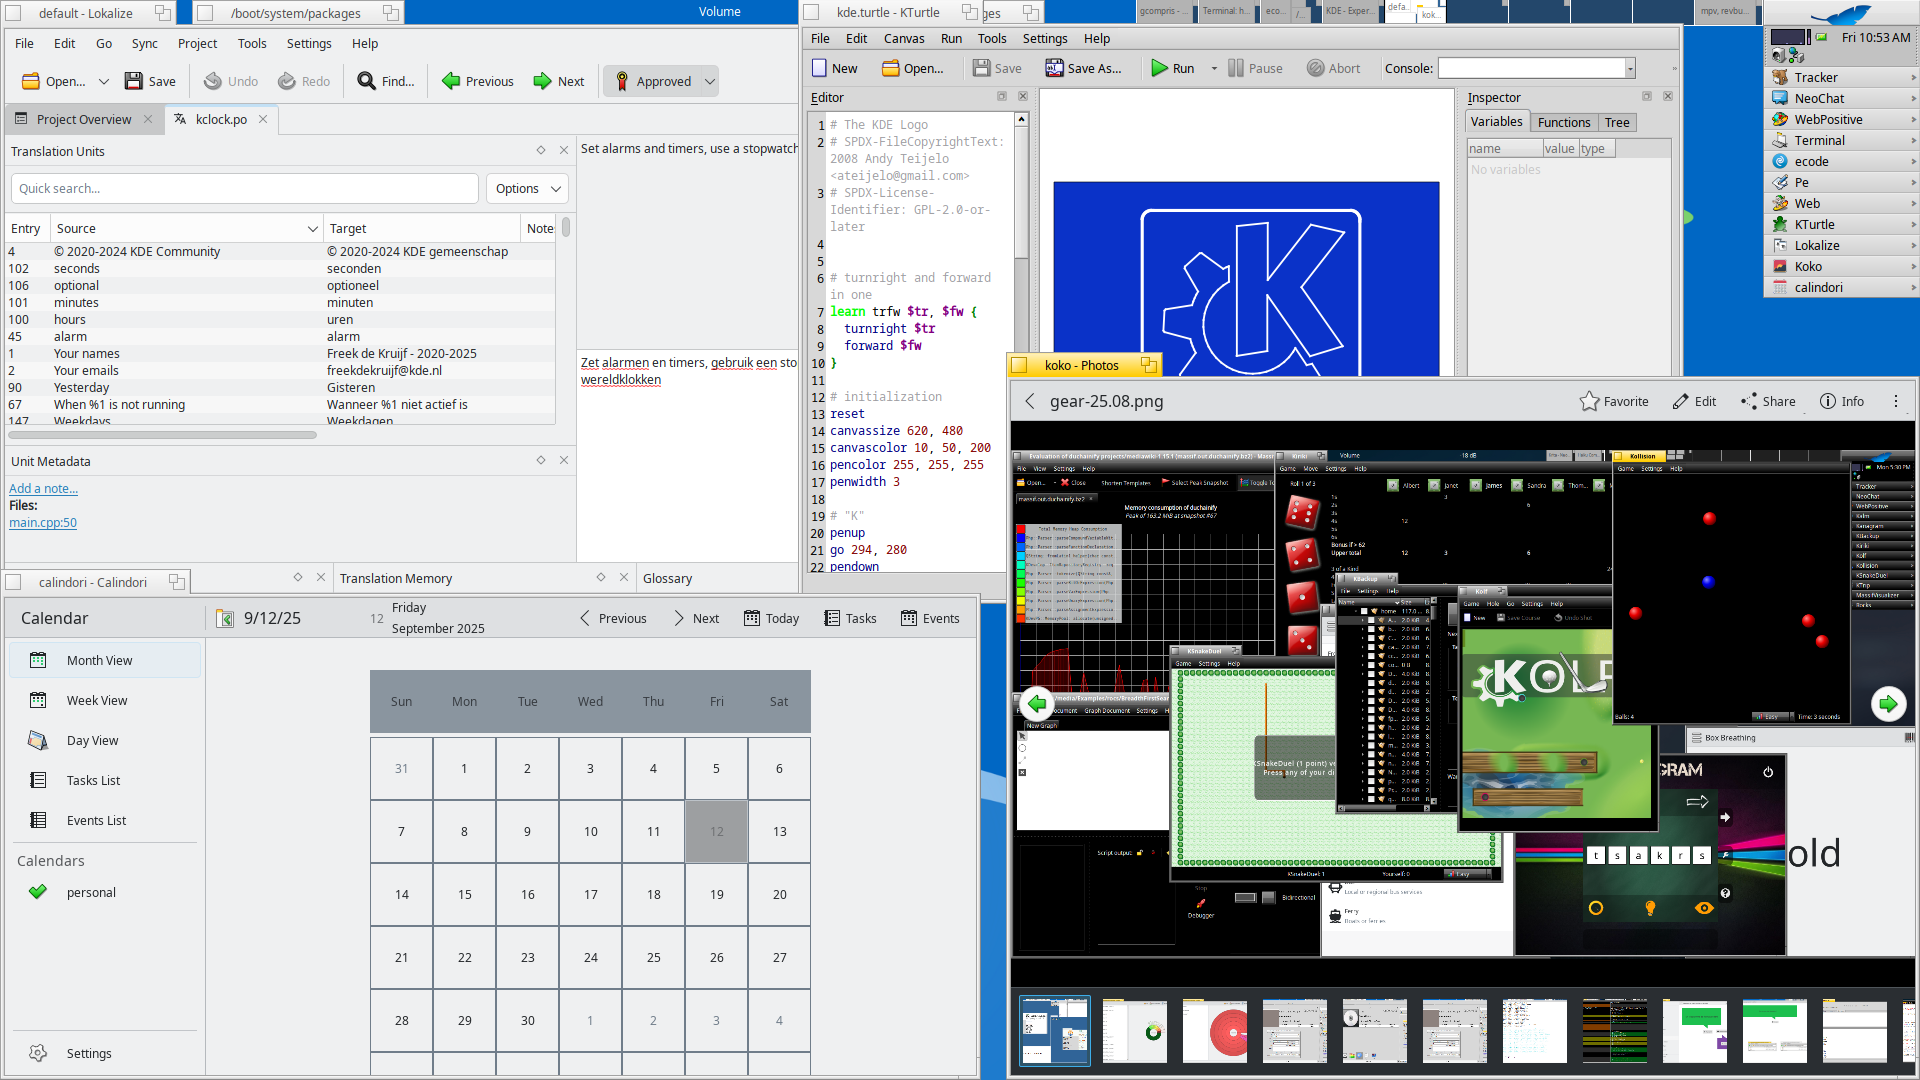Launch KTurtle from the Deskbar list

[x=1814, y=224]
